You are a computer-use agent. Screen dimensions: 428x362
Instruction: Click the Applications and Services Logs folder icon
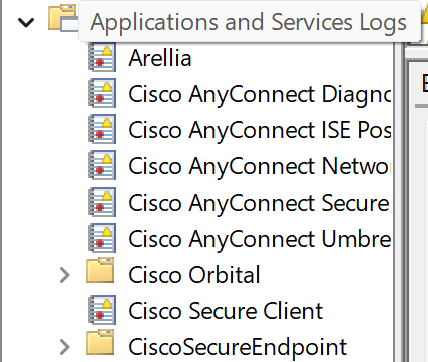63,18
